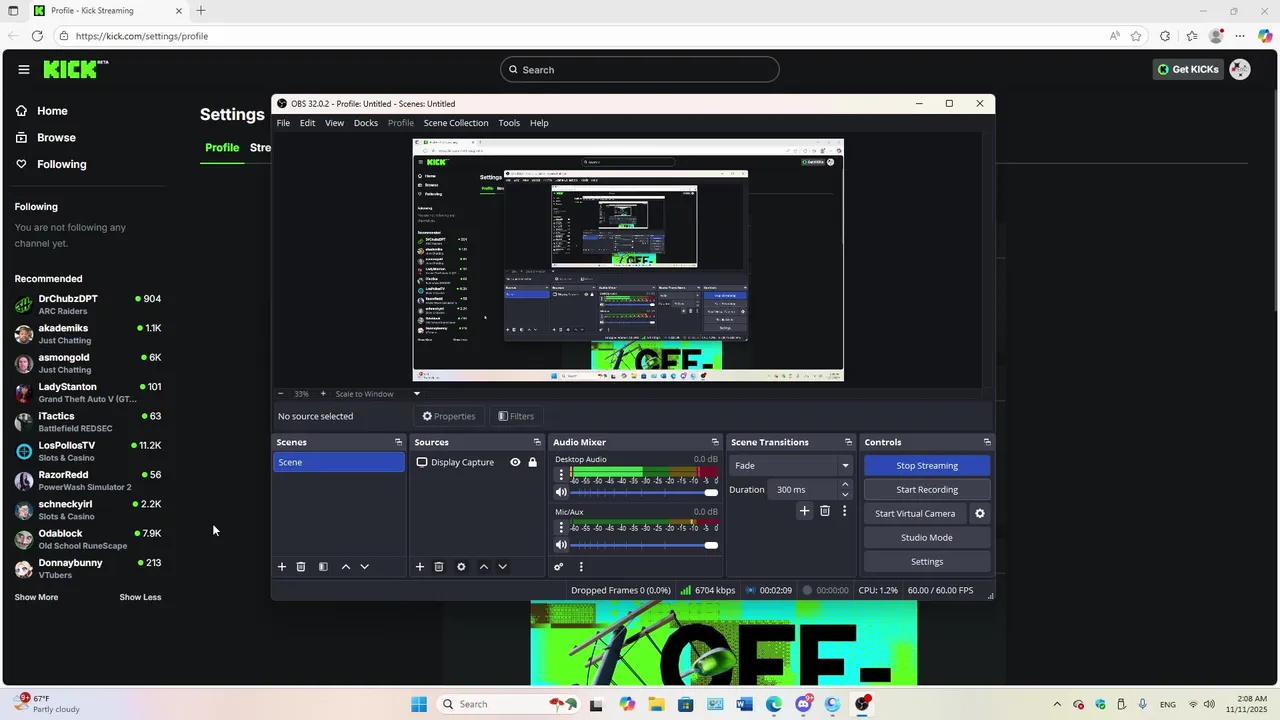
Task: Open advanced audio properties gears icon
Action: (x=559, y=567)
